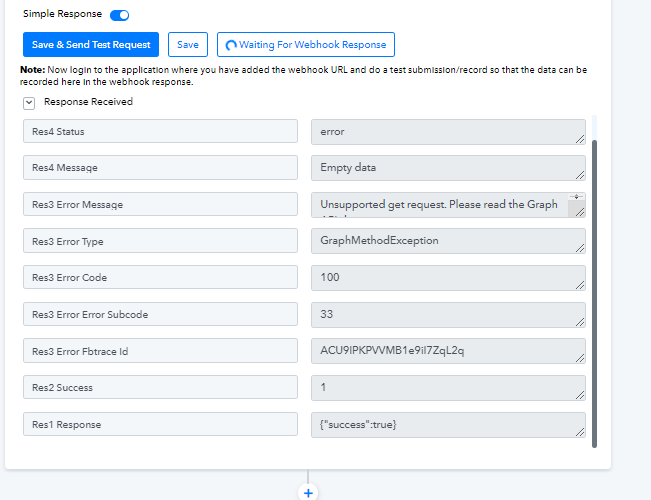Viewport: 651px width, 500px height.
Task: Click the value field showing 100
Action: point(448,278)
